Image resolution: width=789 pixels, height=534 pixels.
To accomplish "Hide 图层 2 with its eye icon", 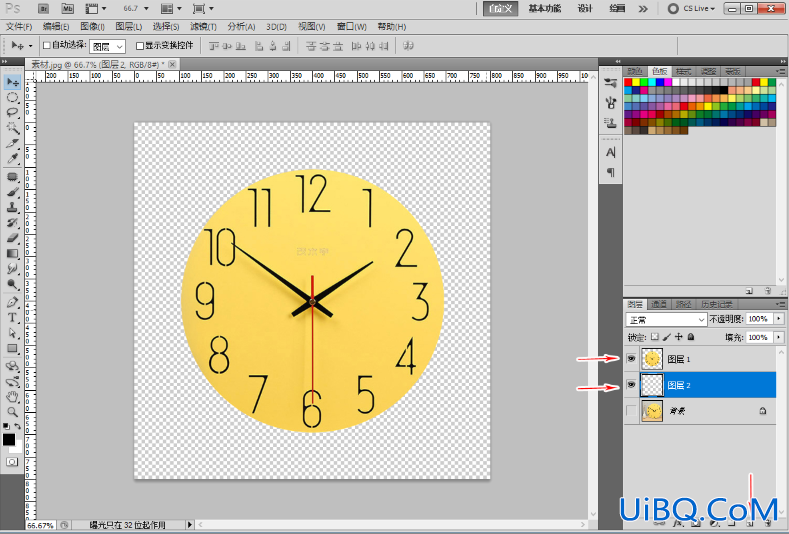I will tap(631, 385).
